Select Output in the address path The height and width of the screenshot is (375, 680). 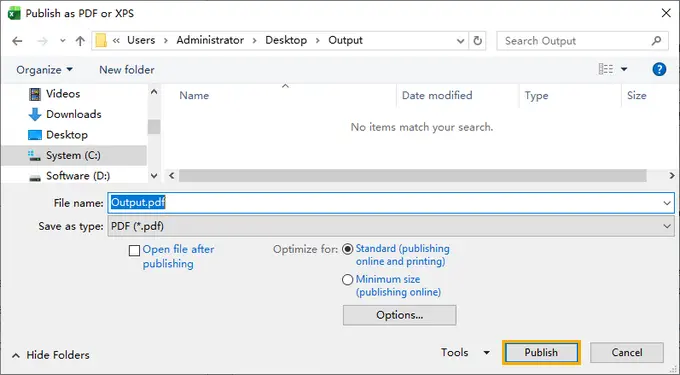coord(345,40)
